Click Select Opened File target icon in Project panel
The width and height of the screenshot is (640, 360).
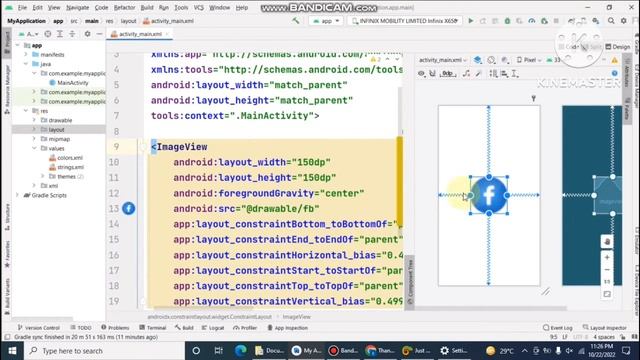[48, 34]
